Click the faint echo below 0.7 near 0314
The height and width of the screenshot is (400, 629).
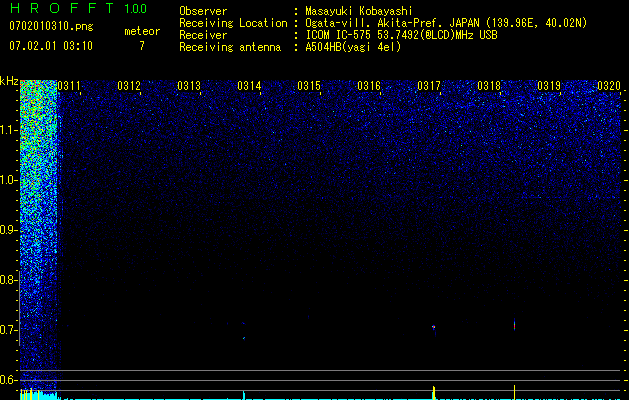coord(243,338)
